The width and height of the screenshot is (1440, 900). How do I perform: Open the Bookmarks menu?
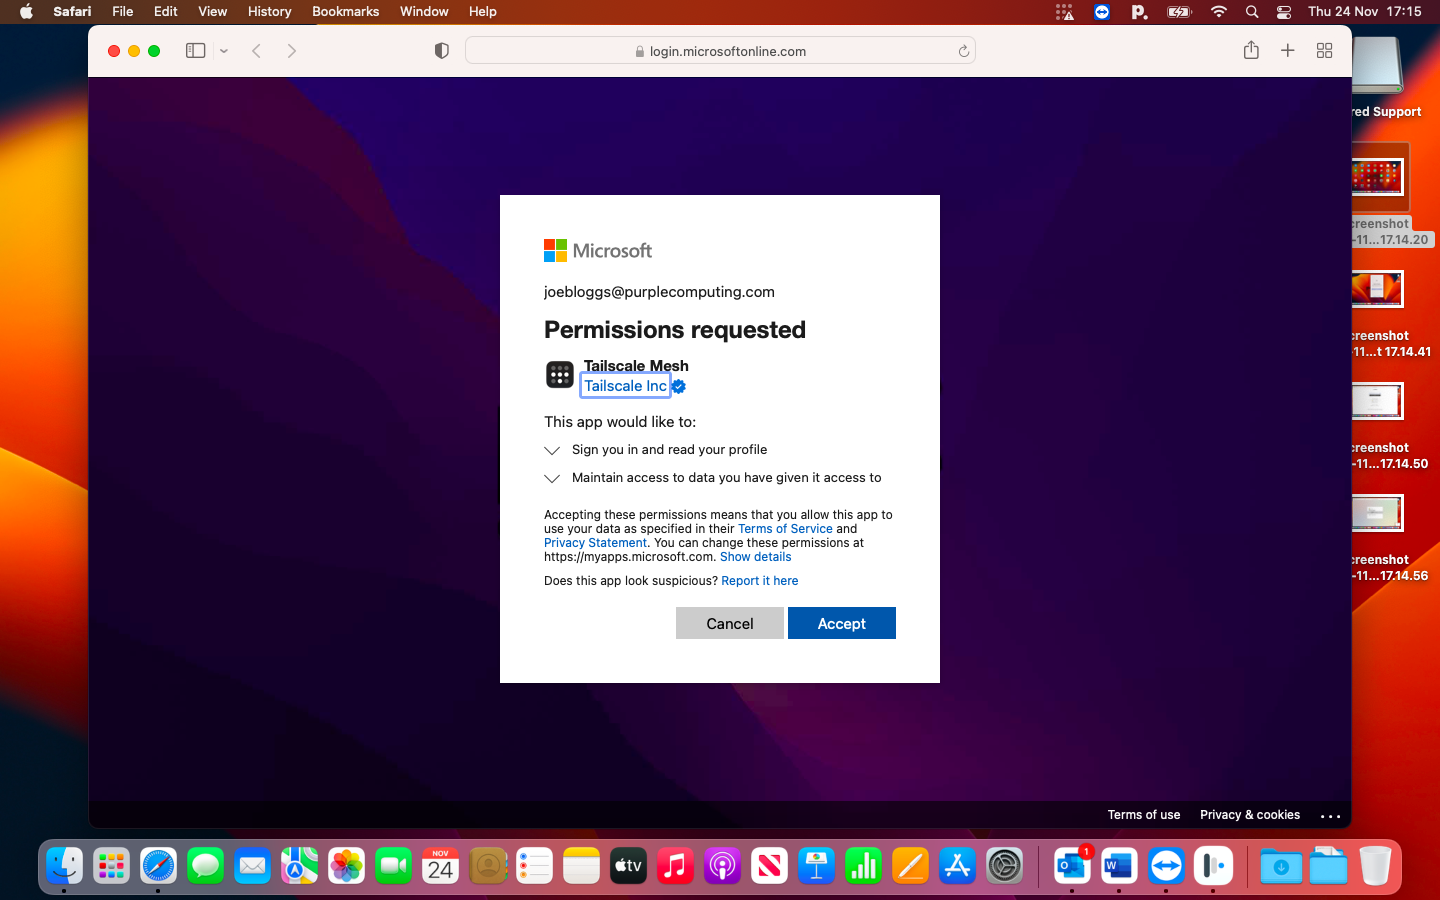click(345, 11)
